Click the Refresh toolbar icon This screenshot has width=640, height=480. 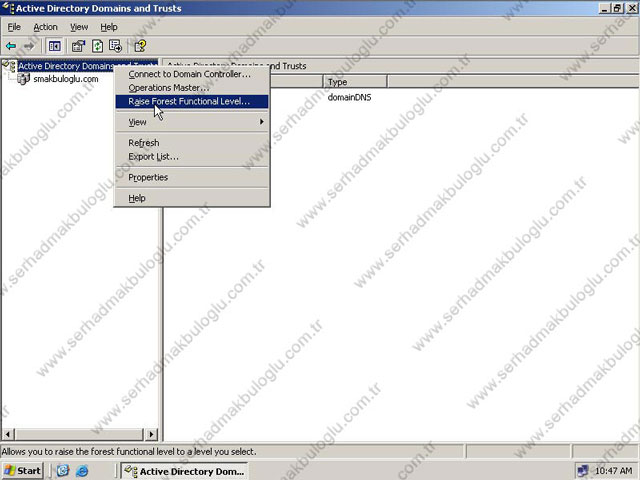[97, 46]
